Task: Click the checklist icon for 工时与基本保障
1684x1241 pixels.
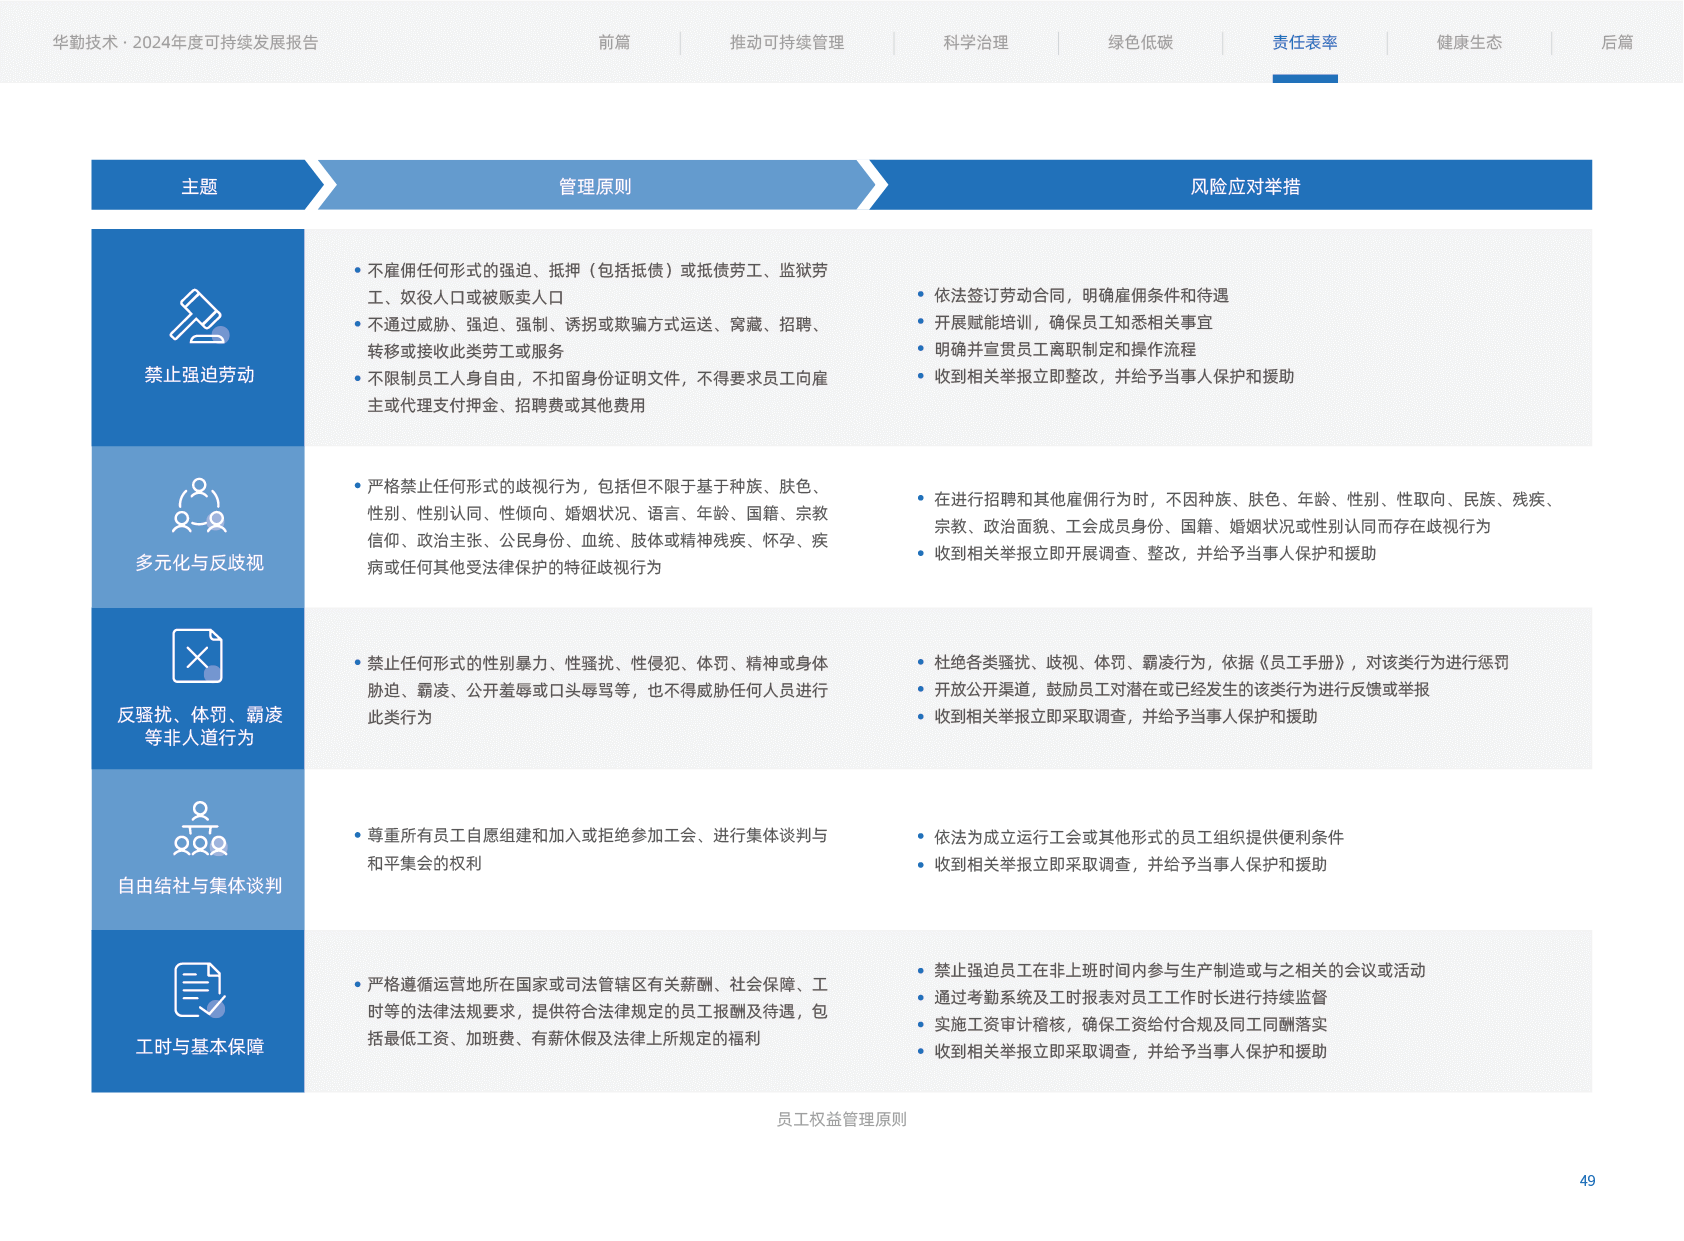Action: 199,990
